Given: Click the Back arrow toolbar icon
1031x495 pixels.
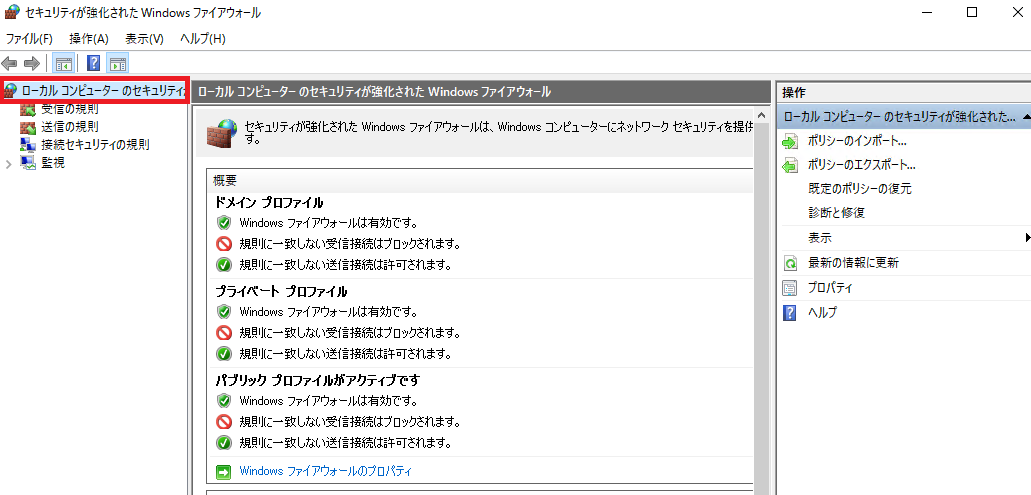Looking at the screenshot, I should [9, 63].
